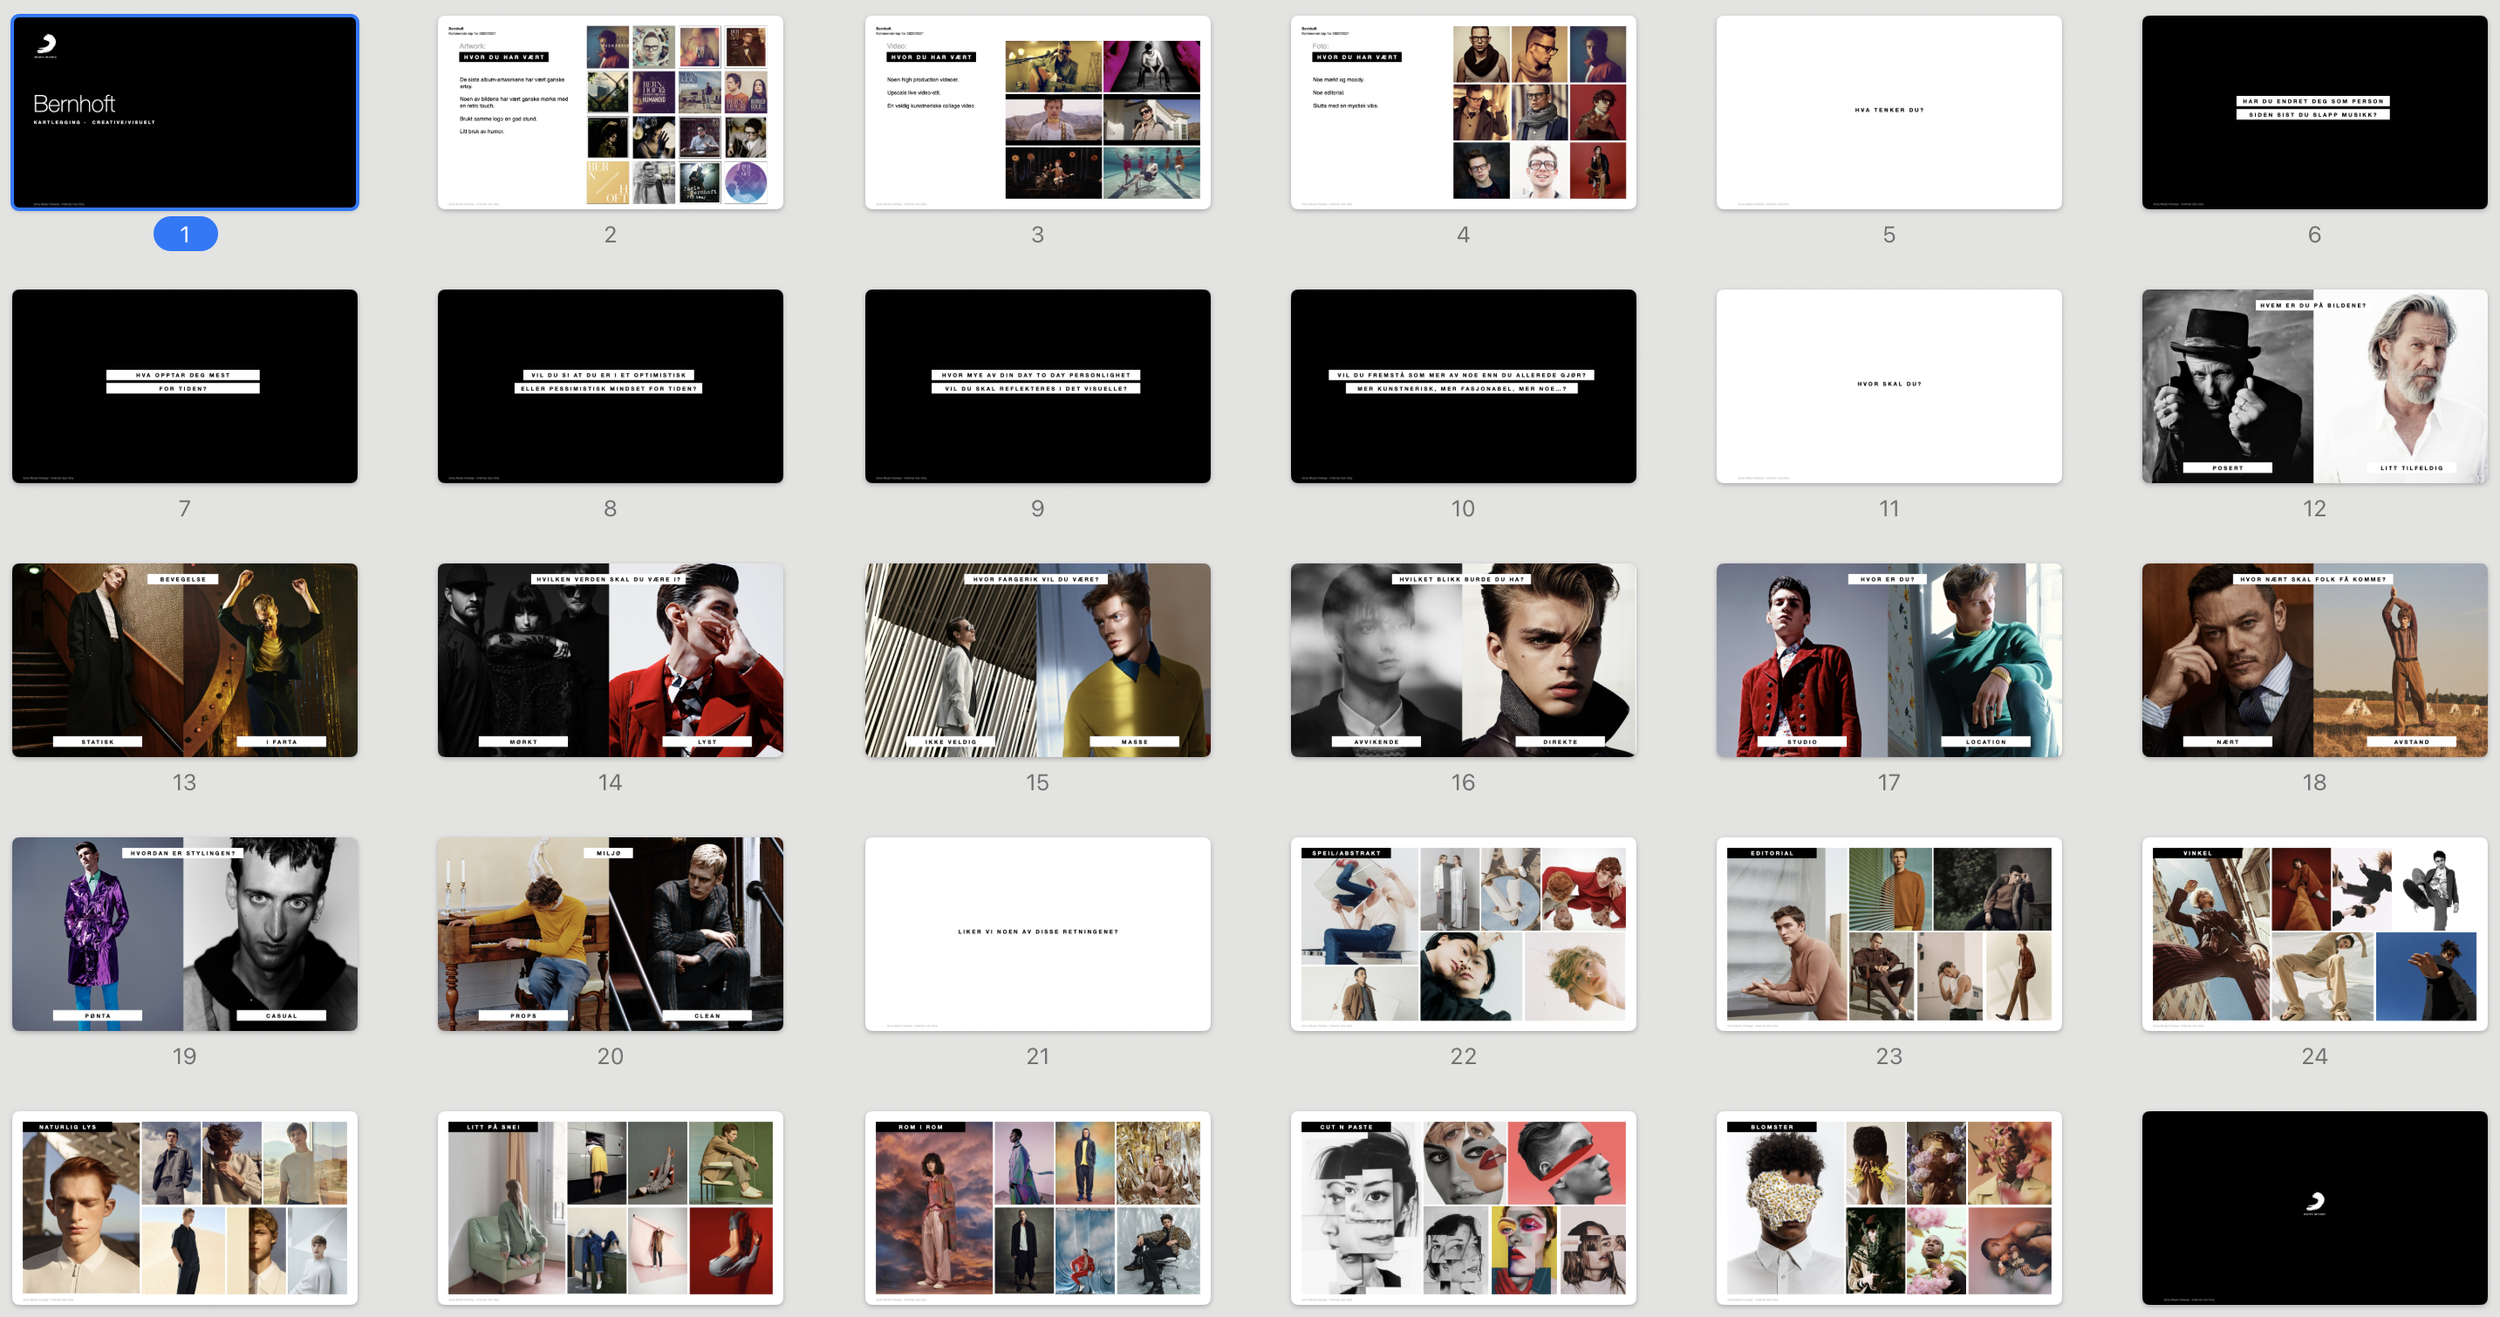Click slide 13 titled Bevegelse
The width and height of the screenshot is (2500, 1317).
(x=184, y=660)
